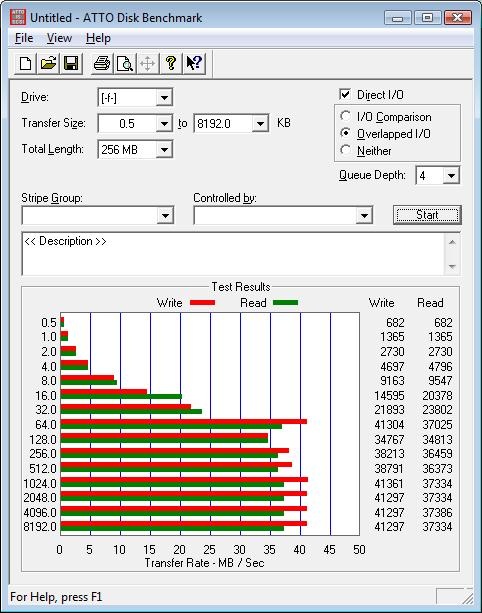This screenshot has height=613, width=482.
Task: Open the View menu
Action: tap(59, 38)
